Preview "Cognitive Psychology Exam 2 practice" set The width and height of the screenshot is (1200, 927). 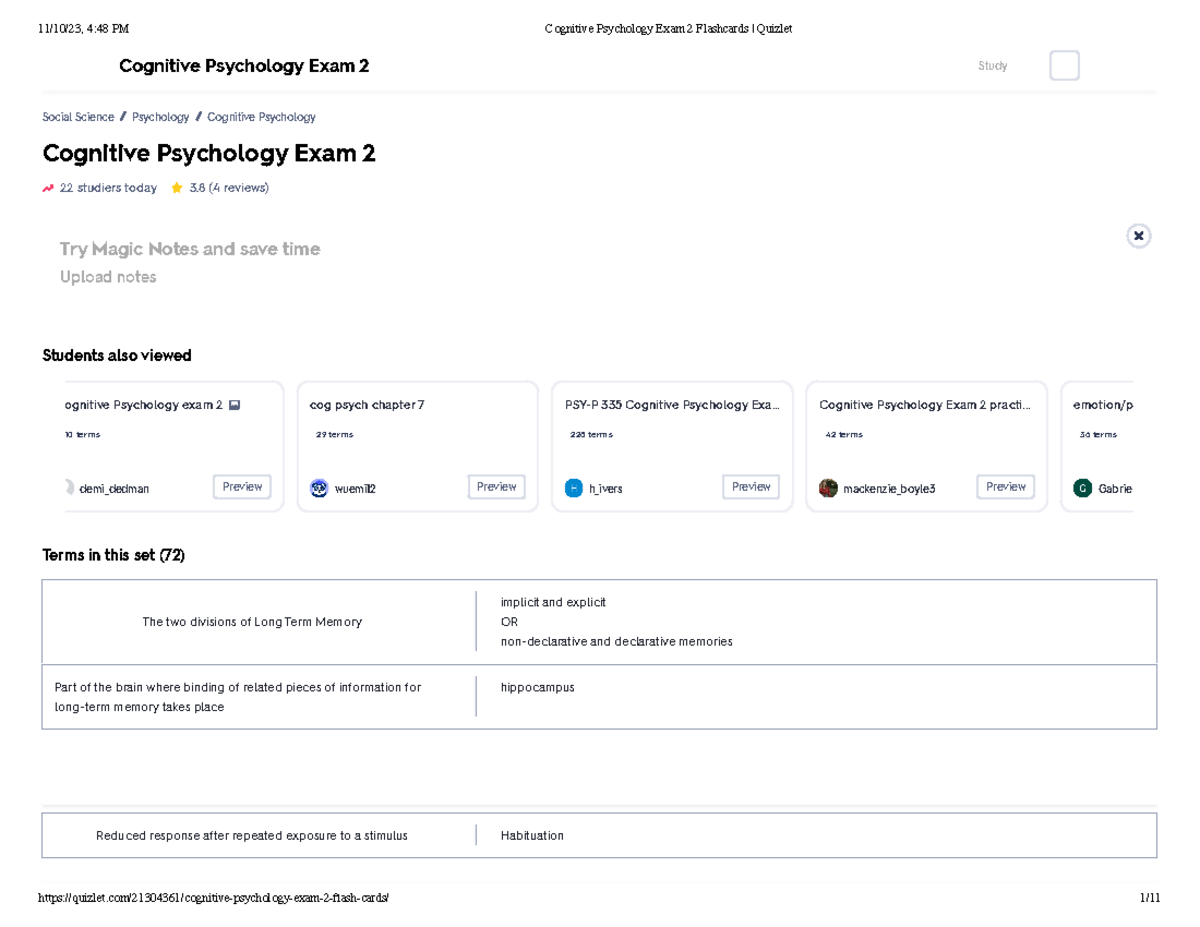pos(1005,487)
